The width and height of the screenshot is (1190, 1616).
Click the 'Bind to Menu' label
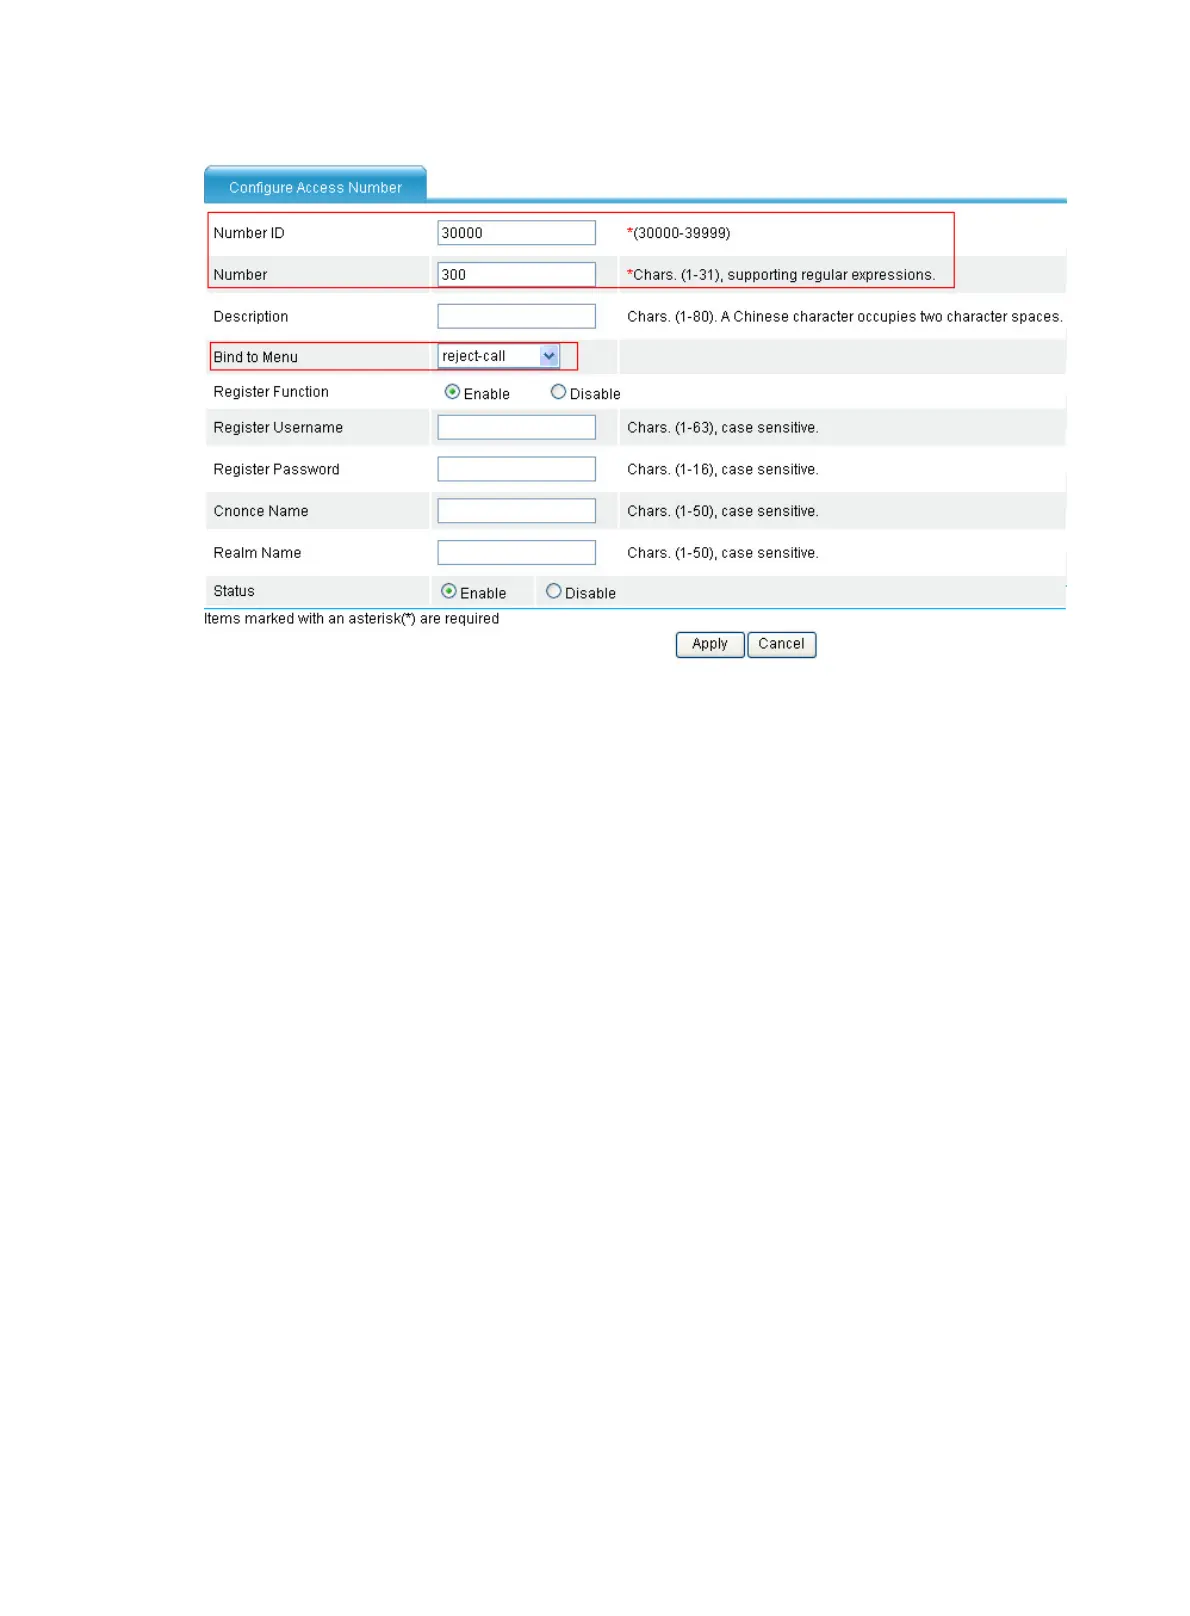click(x=255, y=357)
